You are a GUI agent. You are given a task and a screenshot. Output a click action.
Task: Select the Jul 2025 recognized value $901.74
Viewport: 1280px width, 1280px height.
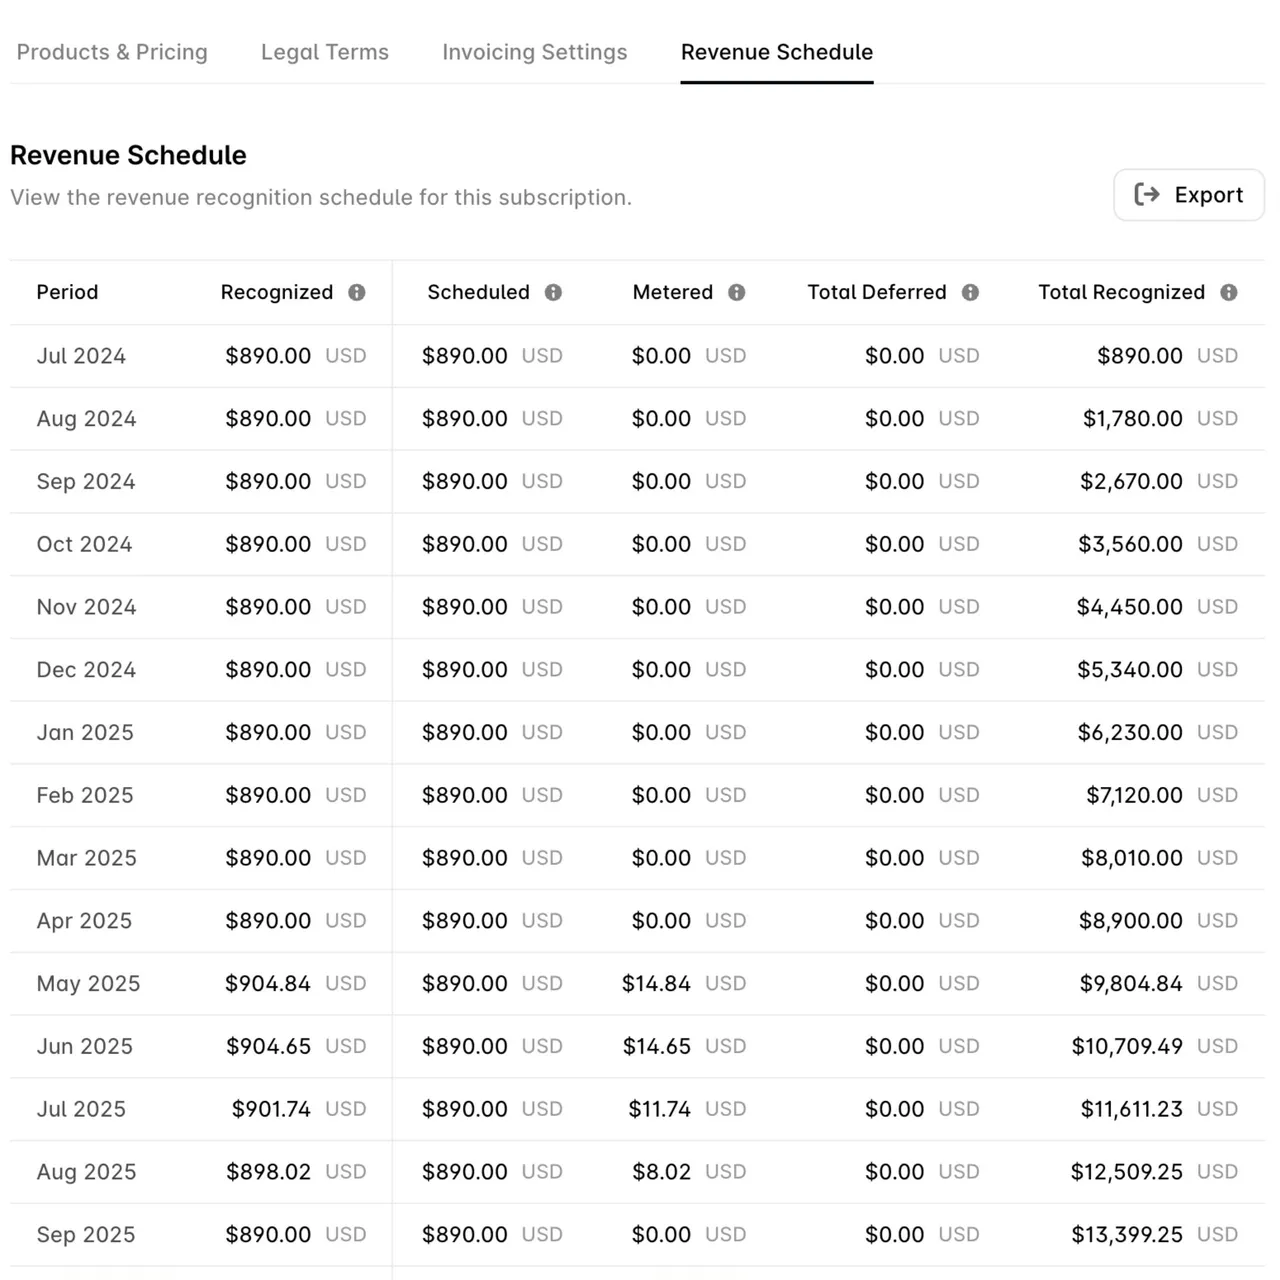tap(271, 1110)
